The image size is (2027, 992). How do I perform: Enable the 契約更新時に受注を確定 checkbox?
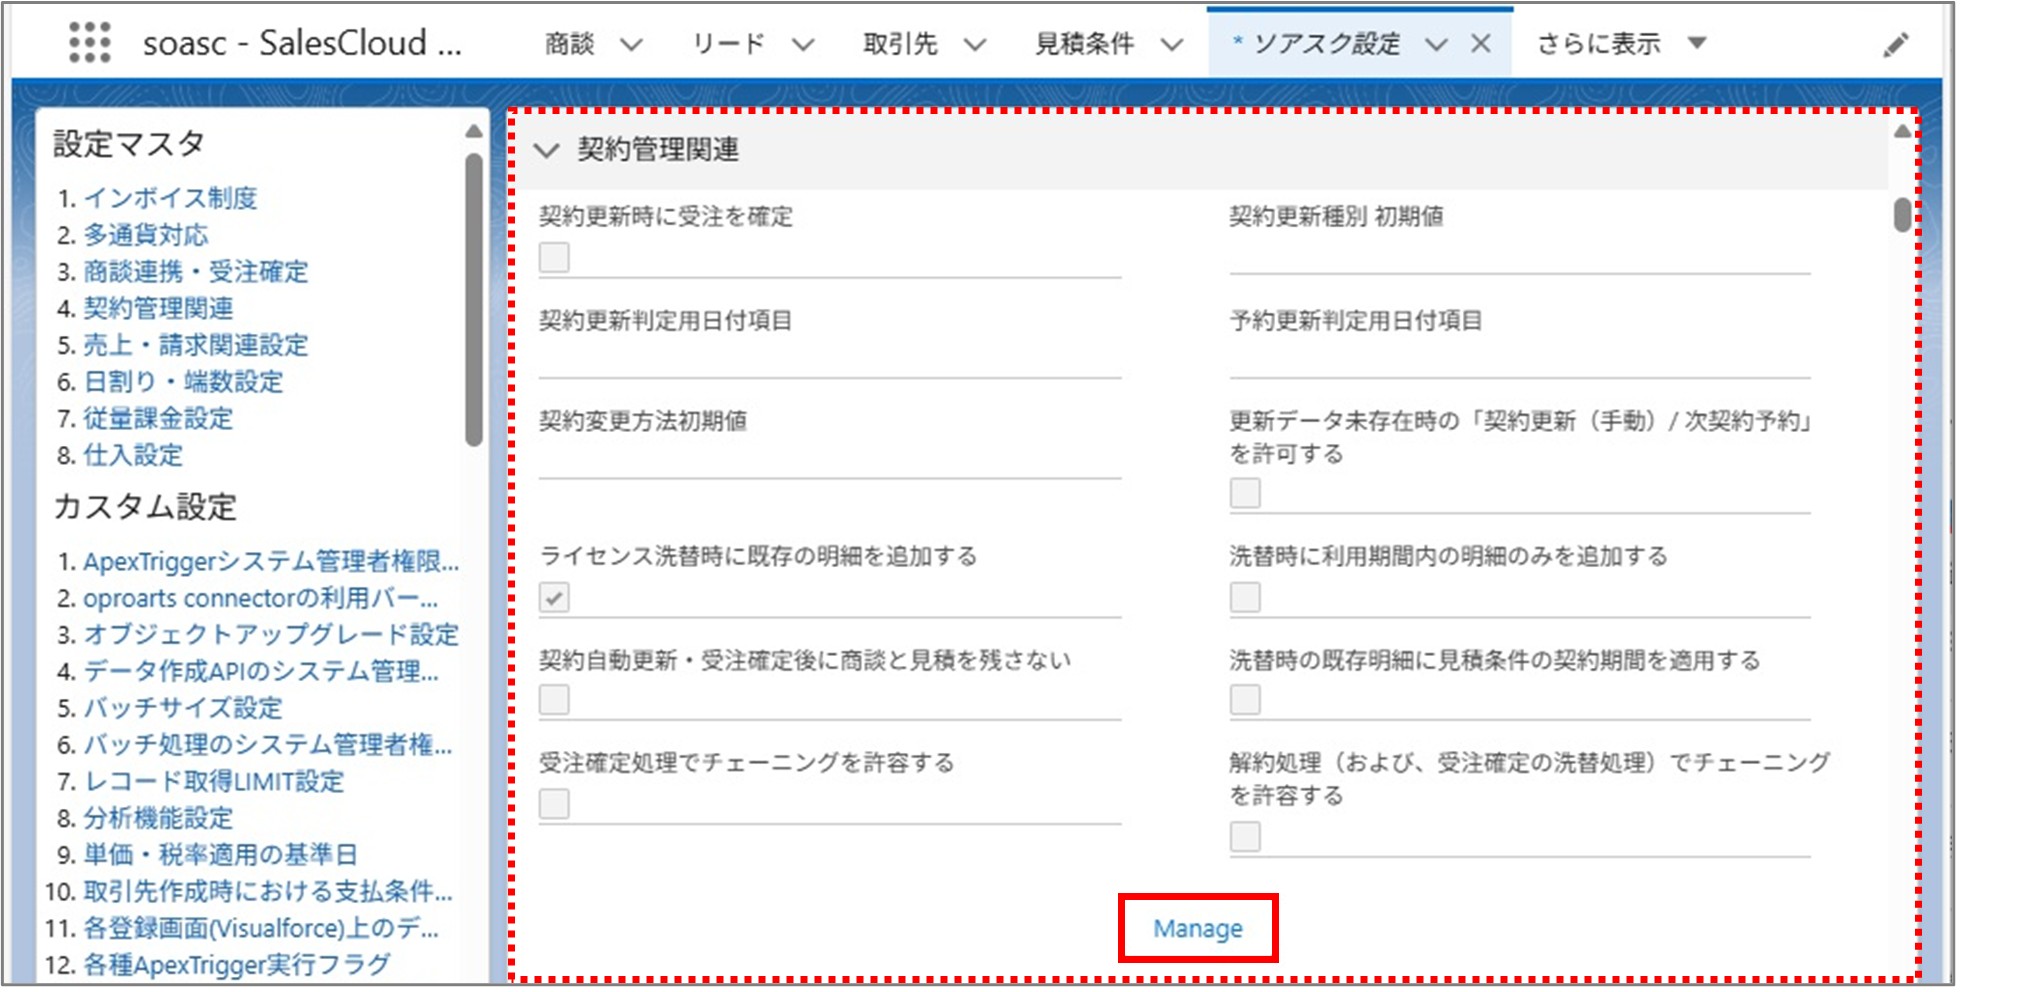pyautogui.click(x=553, y=258)
